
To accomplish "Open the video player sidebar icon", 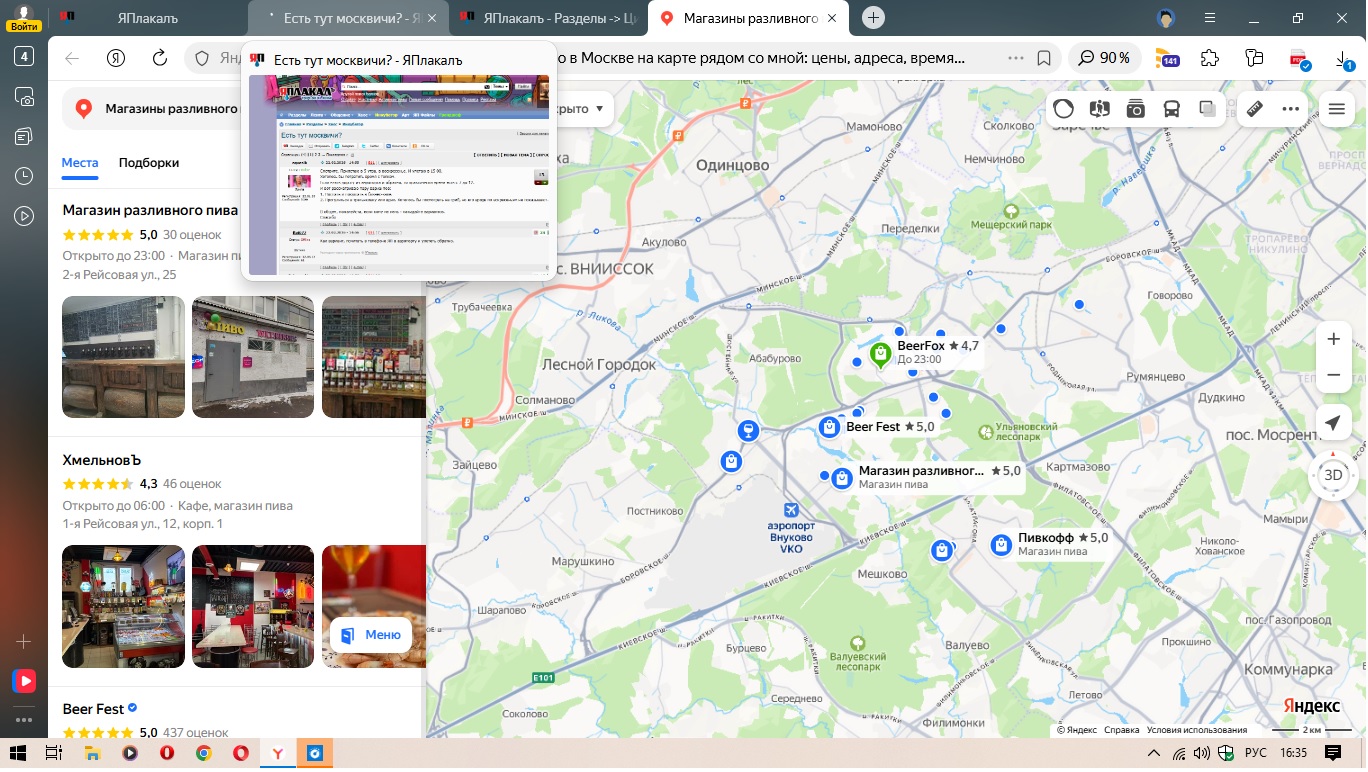I will pos(24,216).
